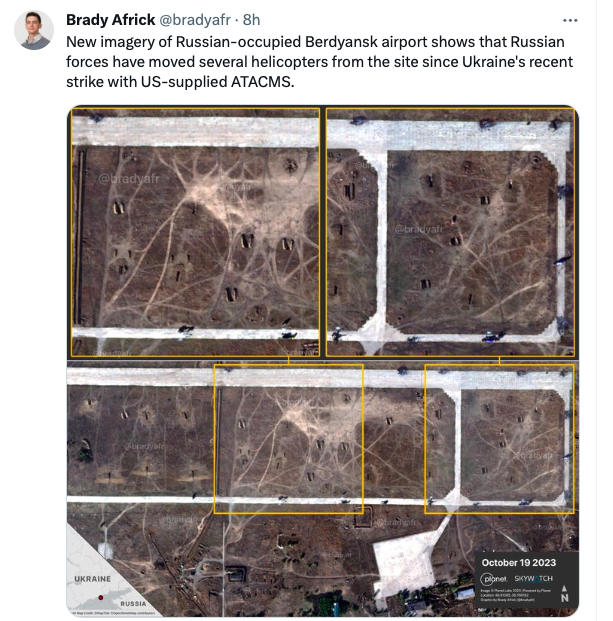Click the @bradyafr watermark in top-left panel

(129, 179)
